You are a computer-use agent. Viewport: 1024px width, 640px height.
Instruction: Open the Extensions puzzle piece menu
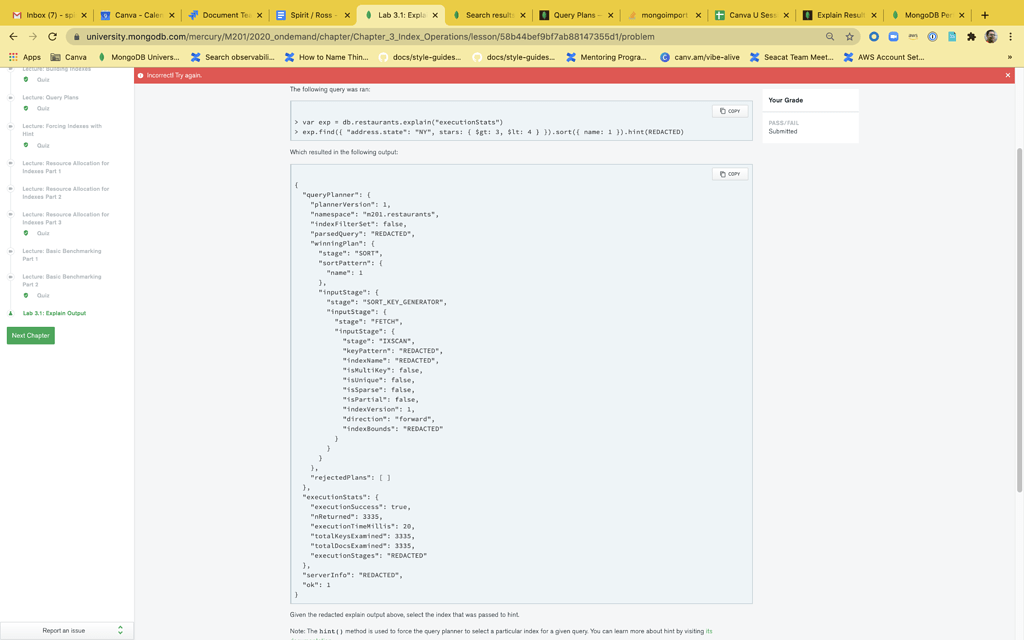point(971,37)
